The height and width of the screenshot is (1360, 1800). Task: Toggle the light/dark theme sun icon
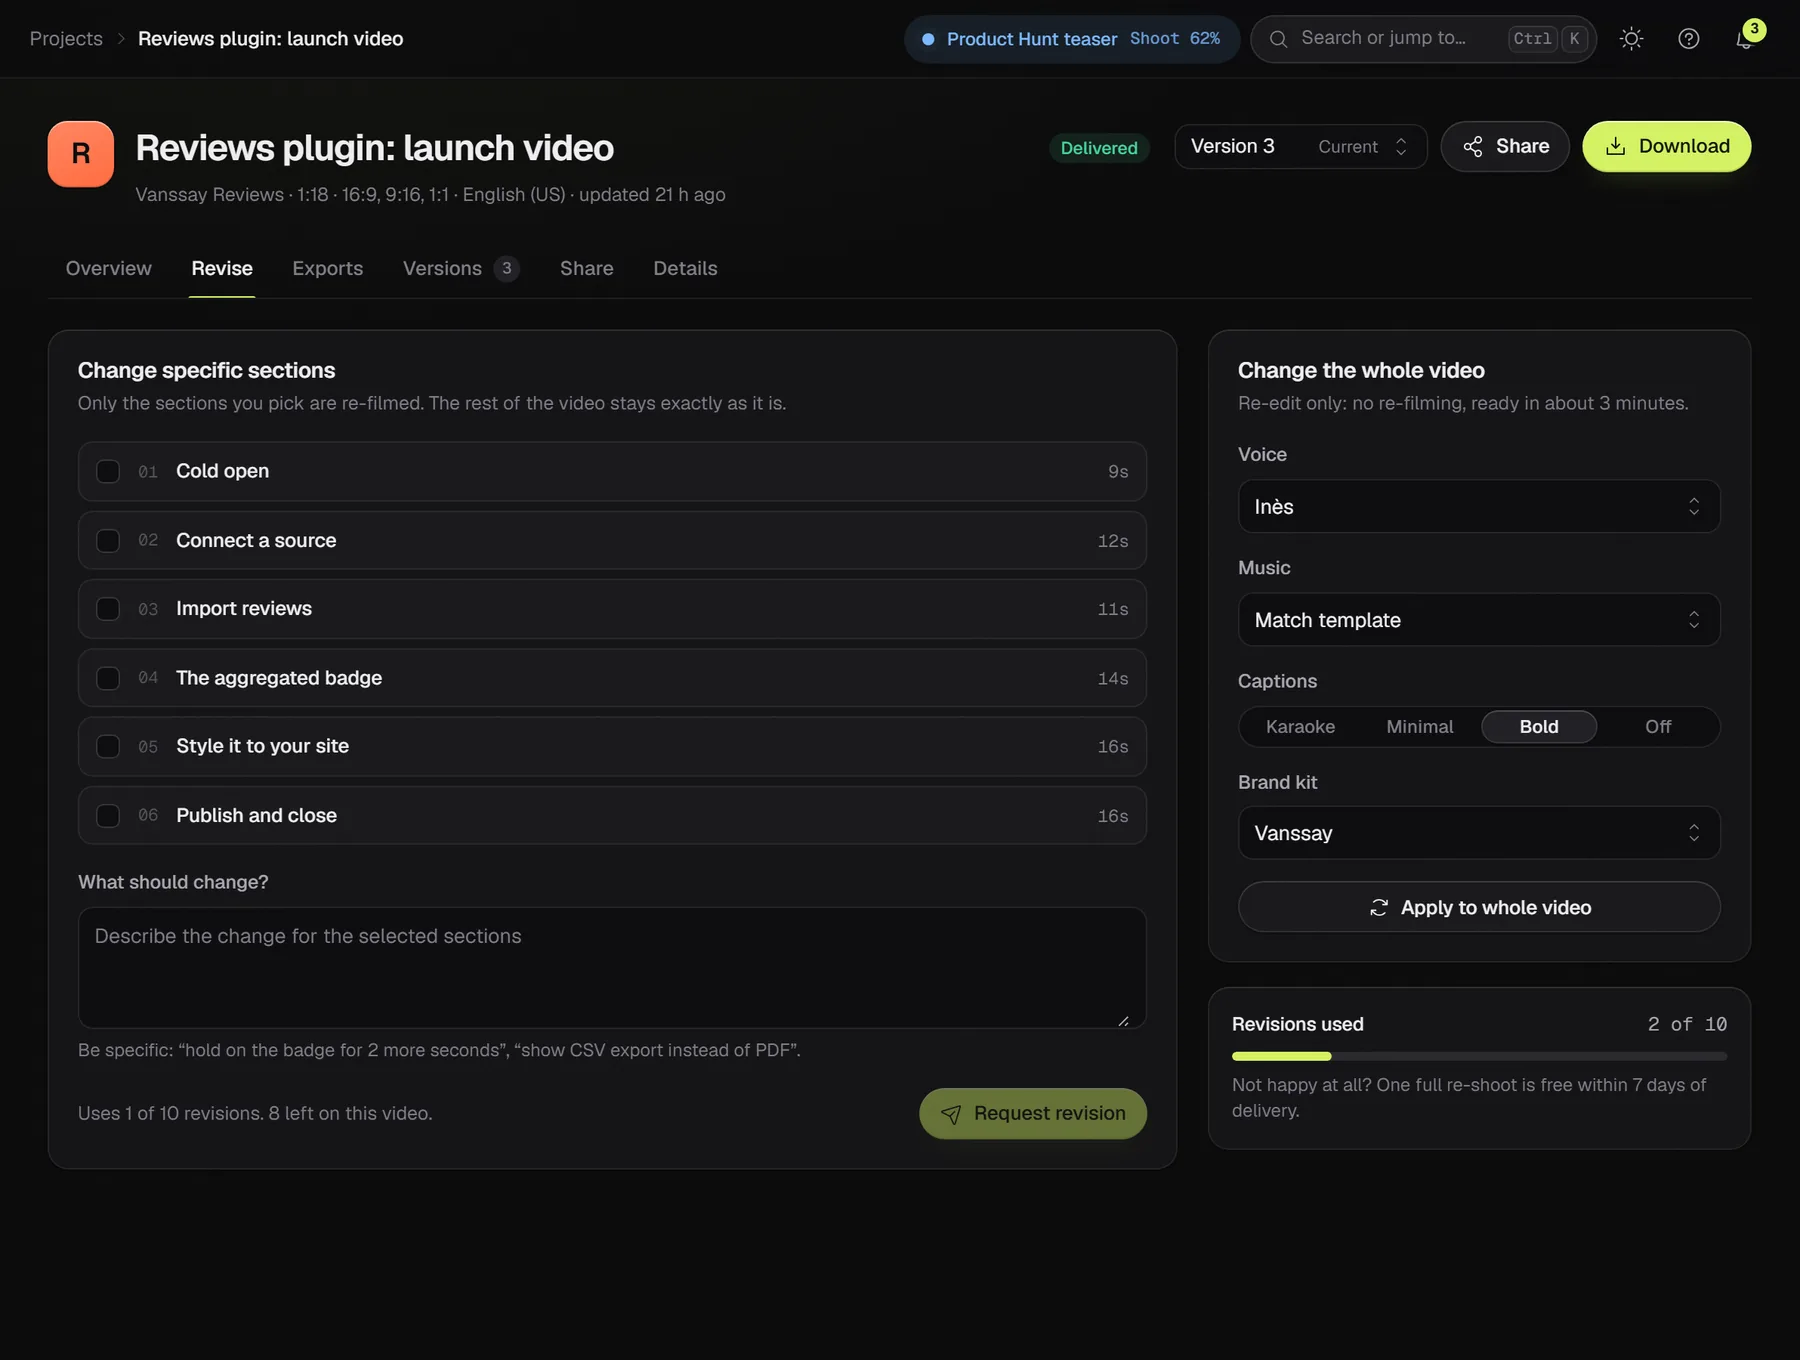point(1631,39)
